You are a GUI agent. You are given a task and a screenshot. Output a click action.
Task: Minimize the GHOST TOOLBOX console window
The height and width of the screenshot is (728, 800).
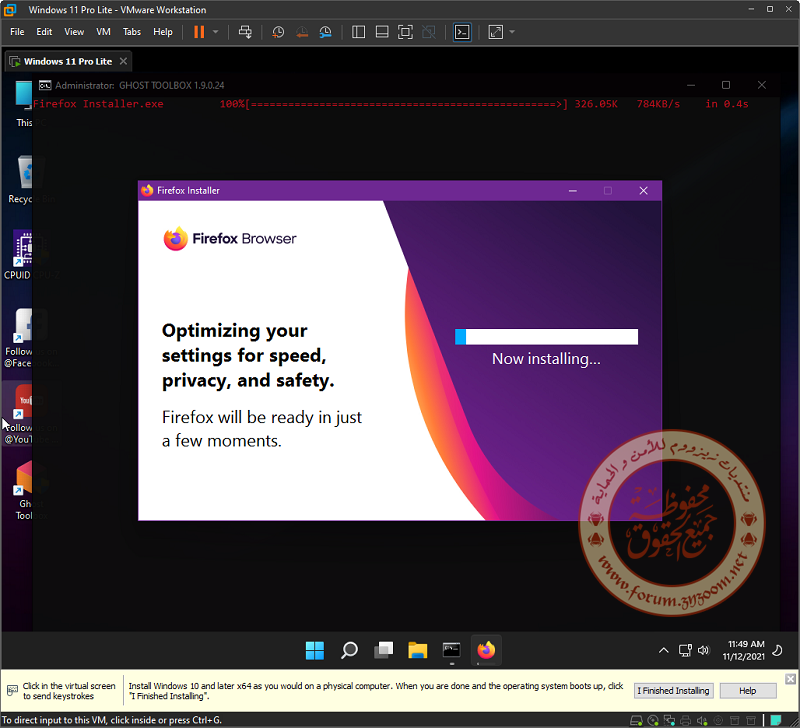coord(691,85)
